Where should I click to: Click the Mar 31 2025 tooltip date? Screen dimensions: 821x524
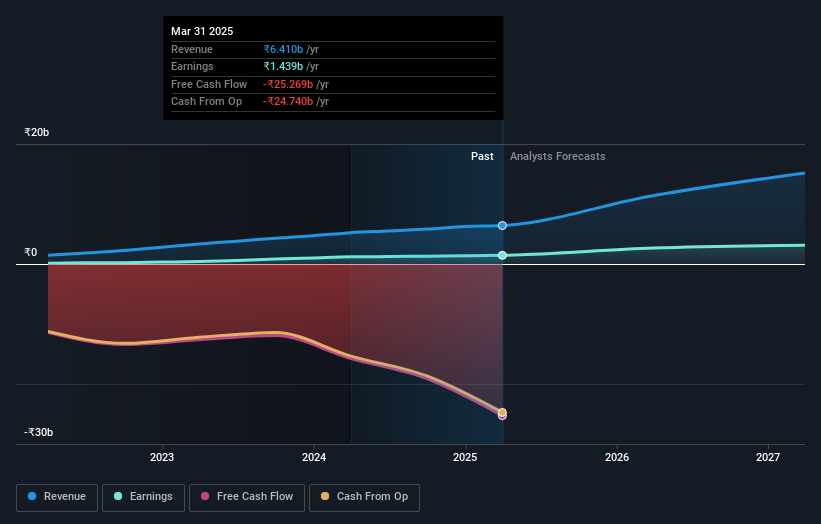point(202,31)
